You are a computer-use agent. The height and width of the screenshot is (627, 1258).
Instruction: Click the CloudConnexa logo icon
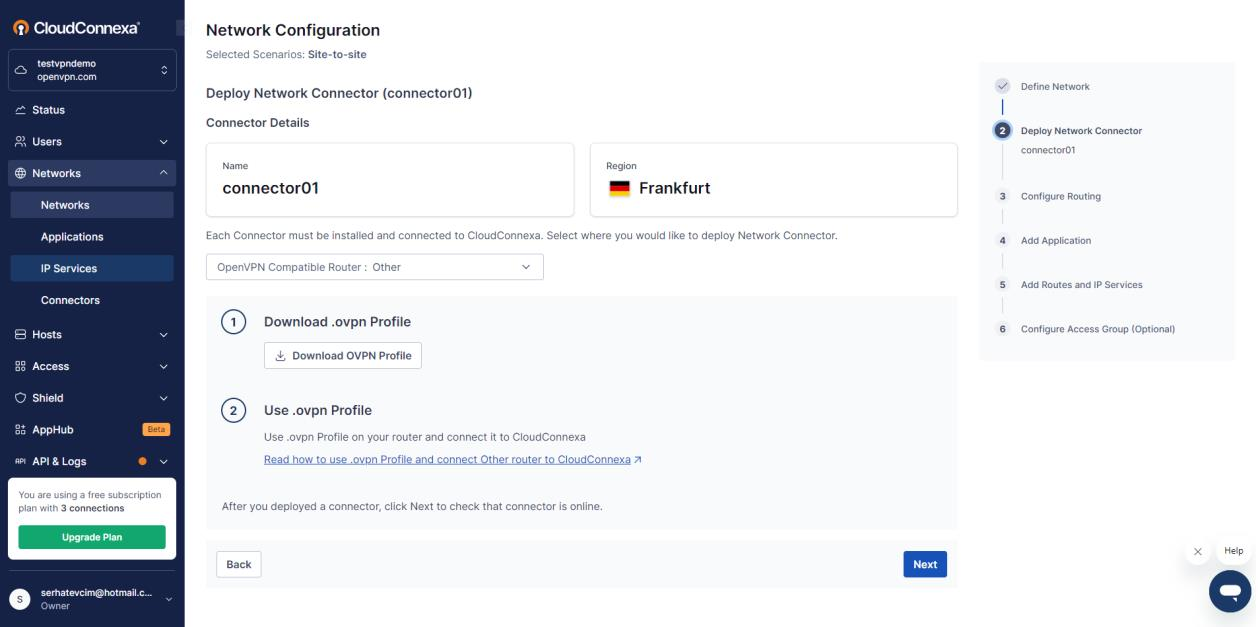(19, 28)
